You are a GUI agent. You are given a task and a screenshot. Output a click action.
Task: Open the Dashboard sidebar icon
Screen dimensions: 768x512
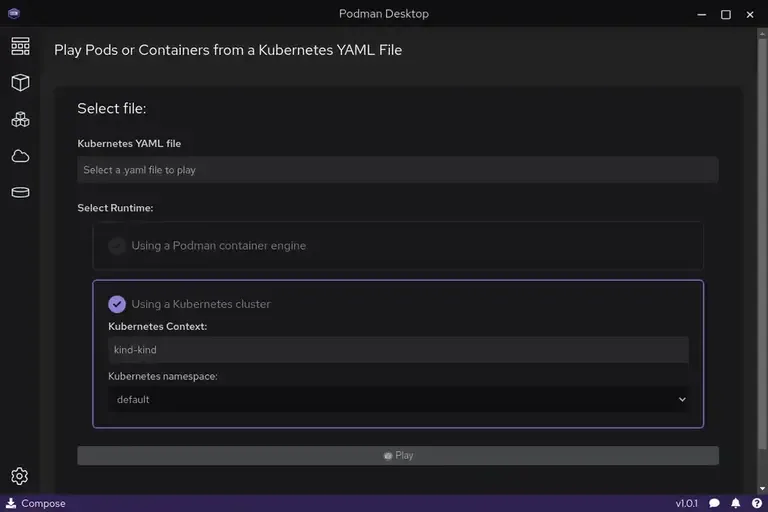coord(20,46)
